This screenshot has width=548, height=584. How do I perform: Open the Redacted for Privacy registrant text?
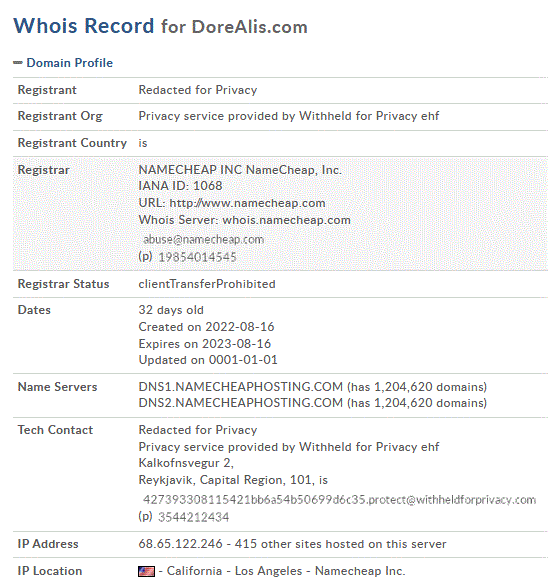[x=198, y=90]
